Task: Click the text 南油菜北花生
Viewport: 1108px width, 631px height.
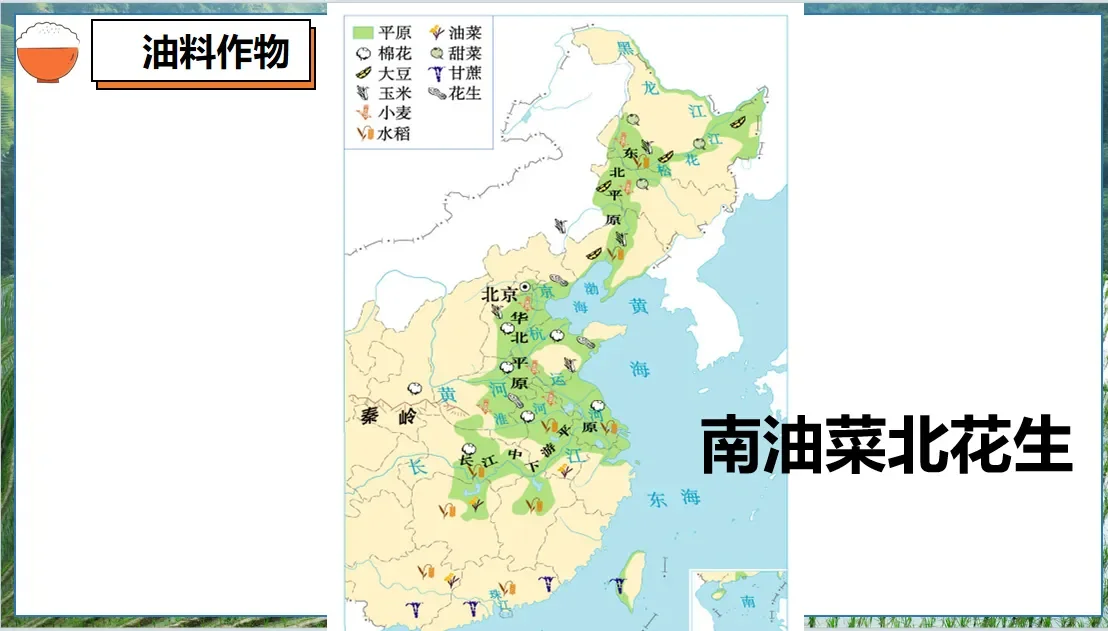Action: [888, 443]
